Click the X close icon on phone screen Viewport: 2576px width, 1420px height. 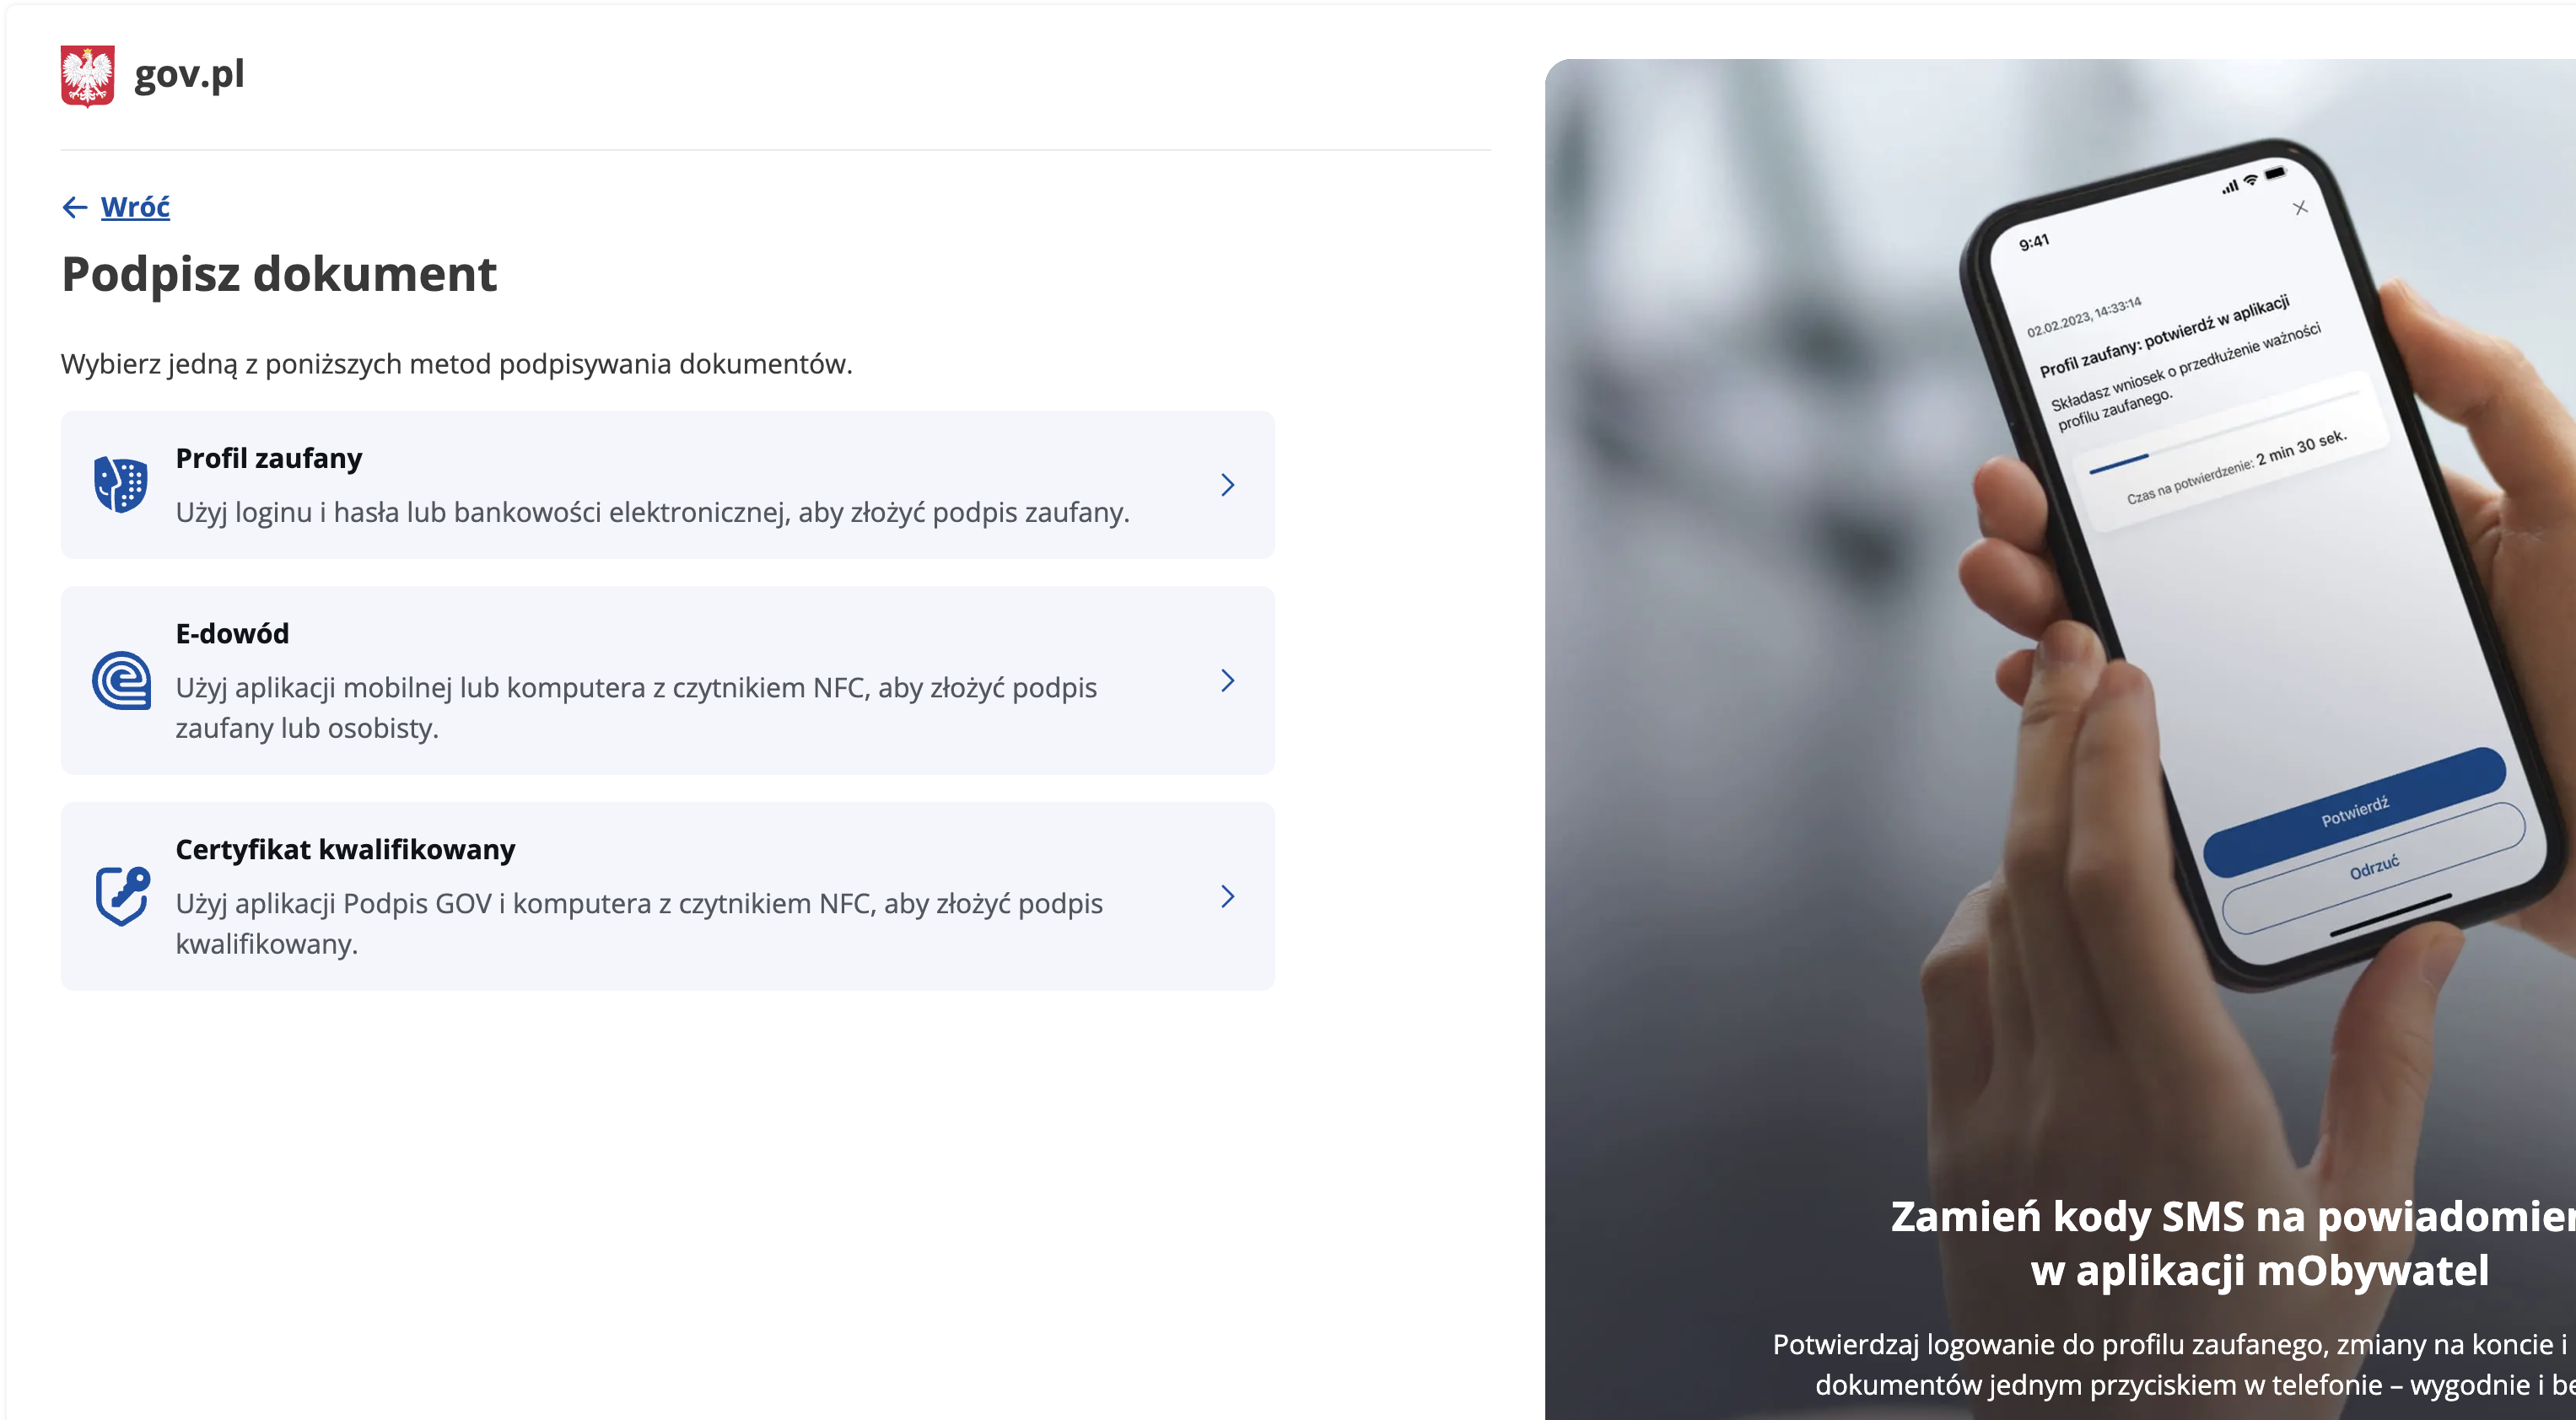click(2300, 208)
